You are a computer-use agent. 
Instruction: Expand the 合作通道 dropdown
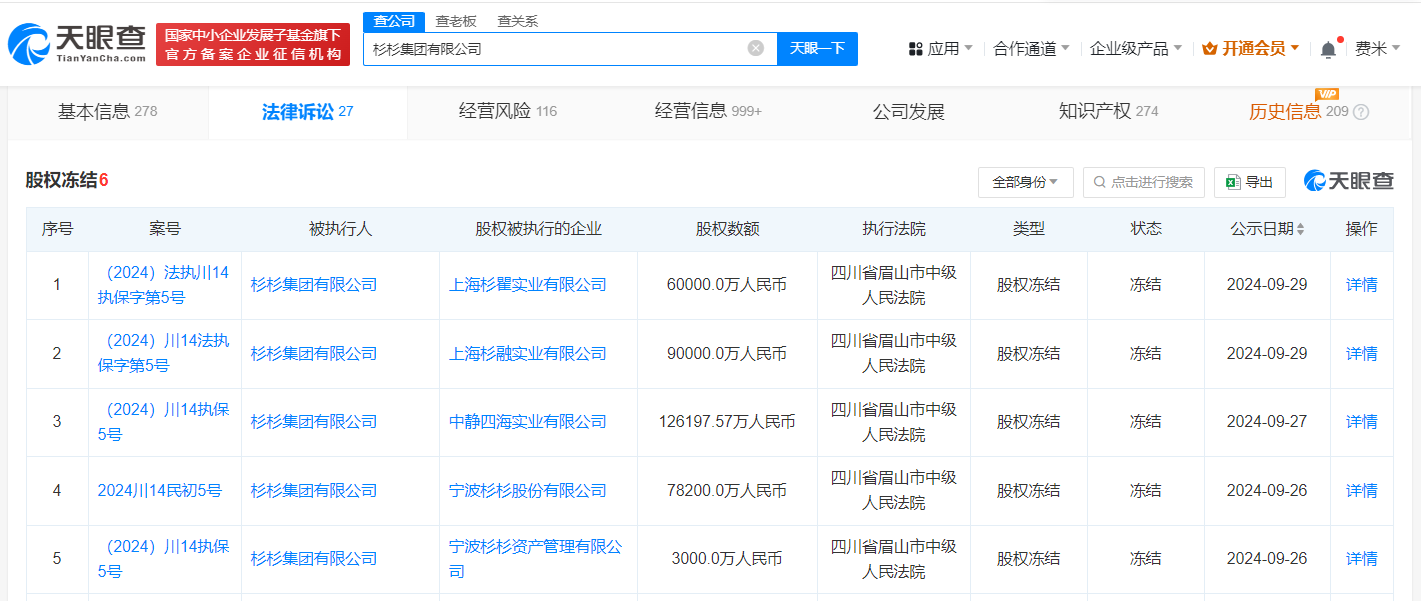pos(1031,48)
